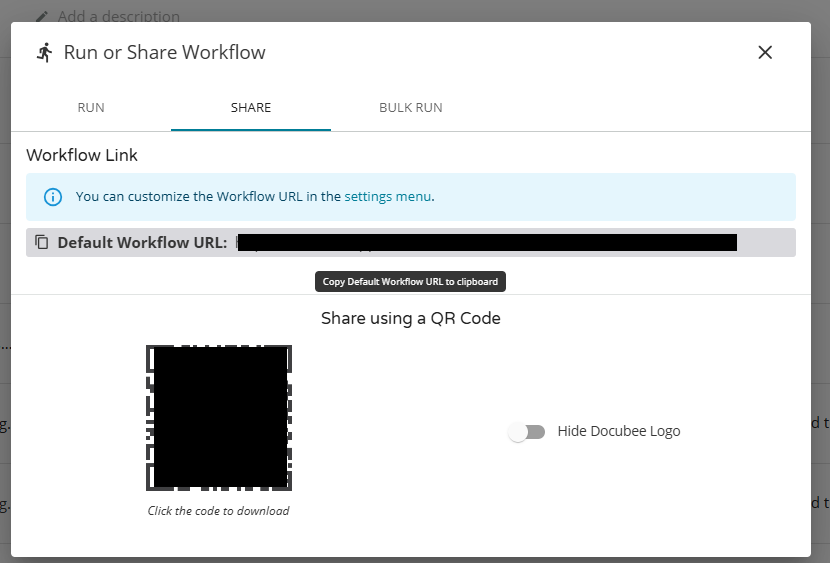This screenshot has width=830, height=563.
Task: Select the SHARE tab
Action: 251,107
